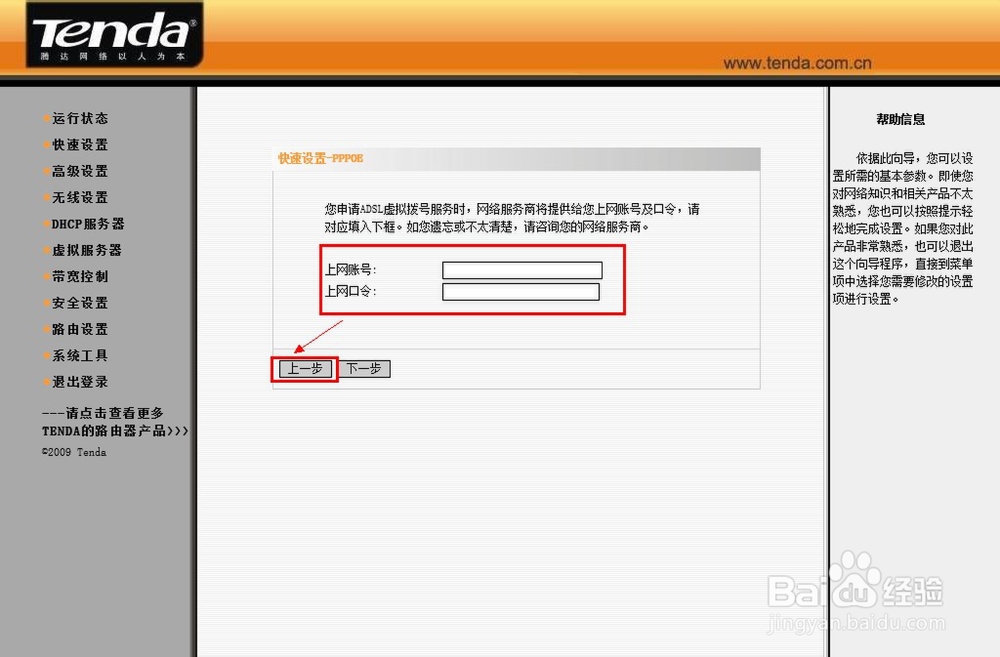The width and height of the screenshot is (1000, 657).
Task: Open 运行状态 in the sidebar
Action: click(80, 118)
